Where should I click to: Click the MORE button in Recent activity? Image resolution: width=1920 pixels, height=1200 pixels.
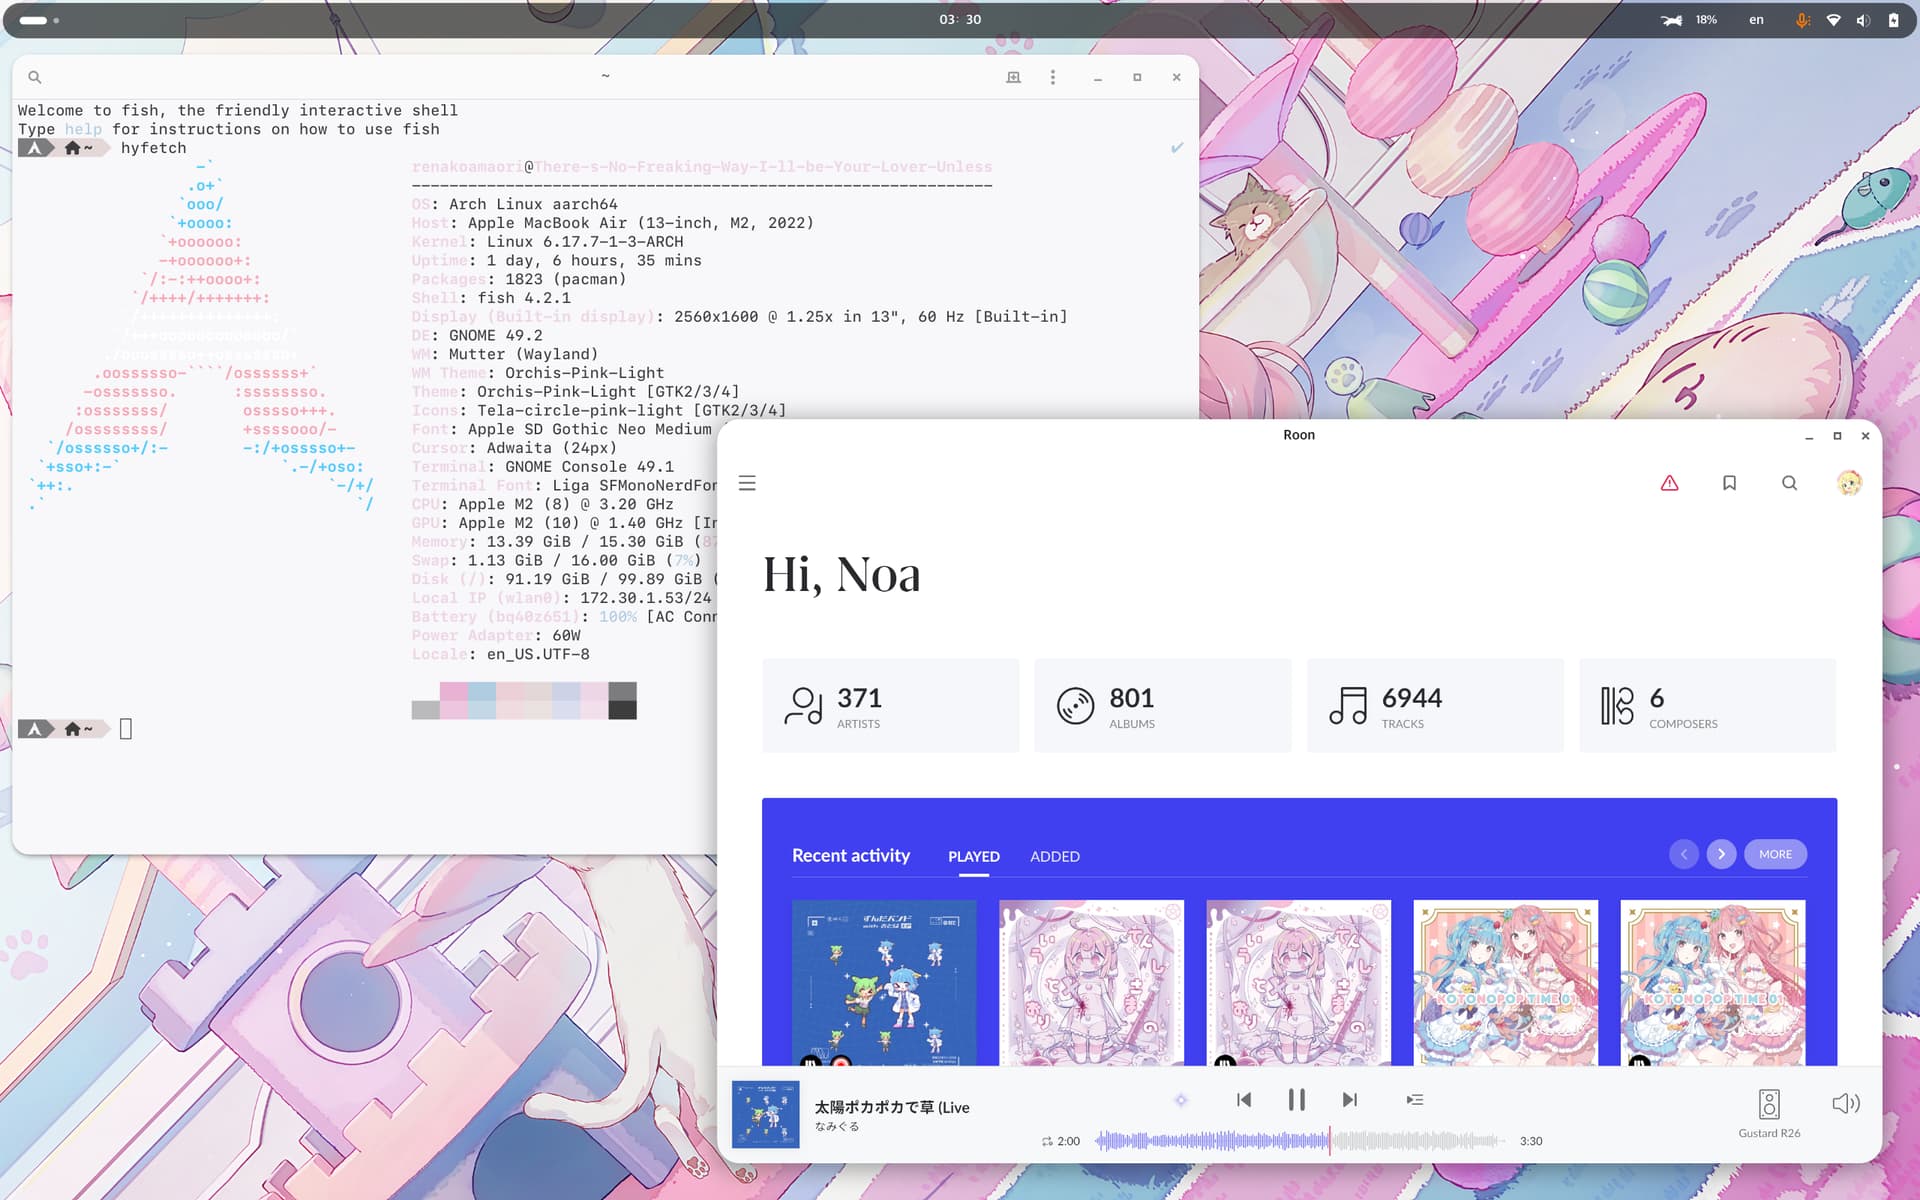click(1775, 854)
